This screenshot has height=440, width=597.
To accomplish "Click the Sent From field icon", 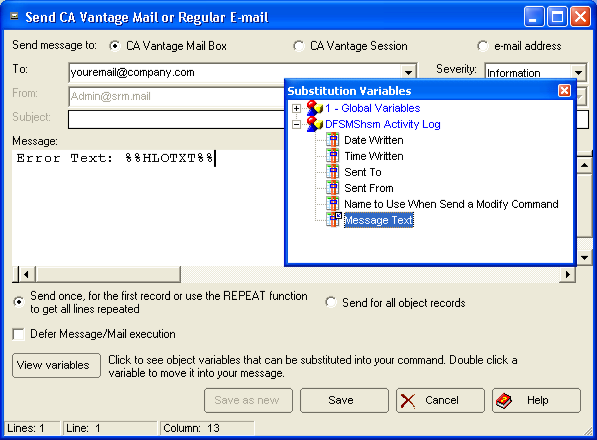I will point(333,188).
